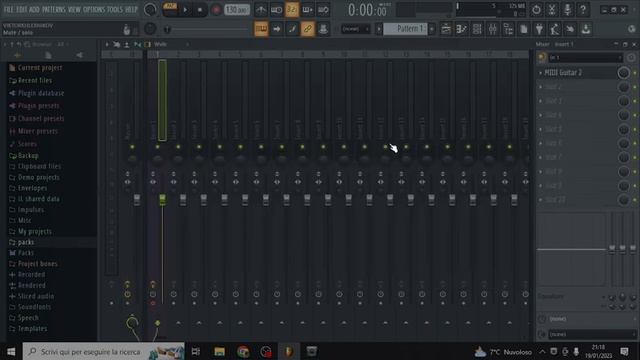Toggle wait-for-input before recording icon
The height and width of the screenshot is (360, 640).
click(276, 9)
